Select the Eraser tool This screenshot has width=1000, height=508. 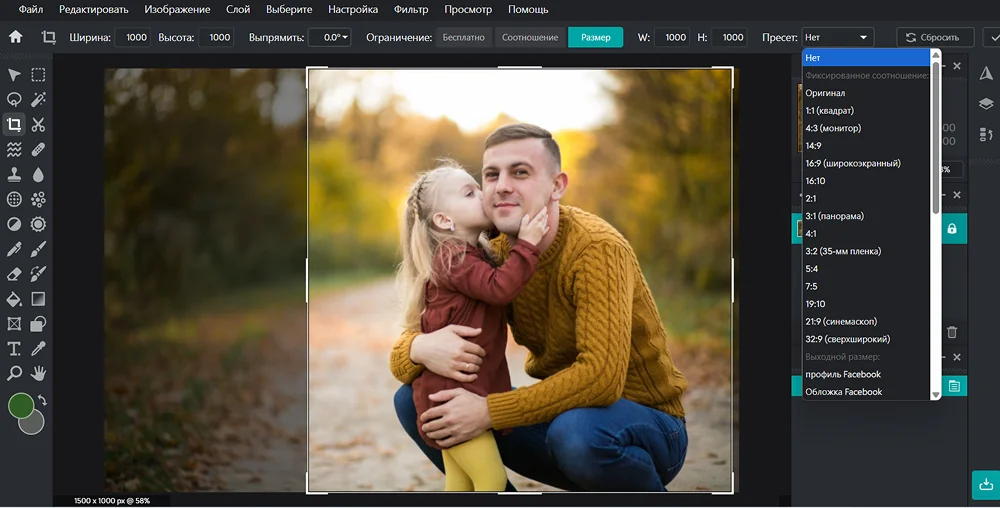pos(14,274)
